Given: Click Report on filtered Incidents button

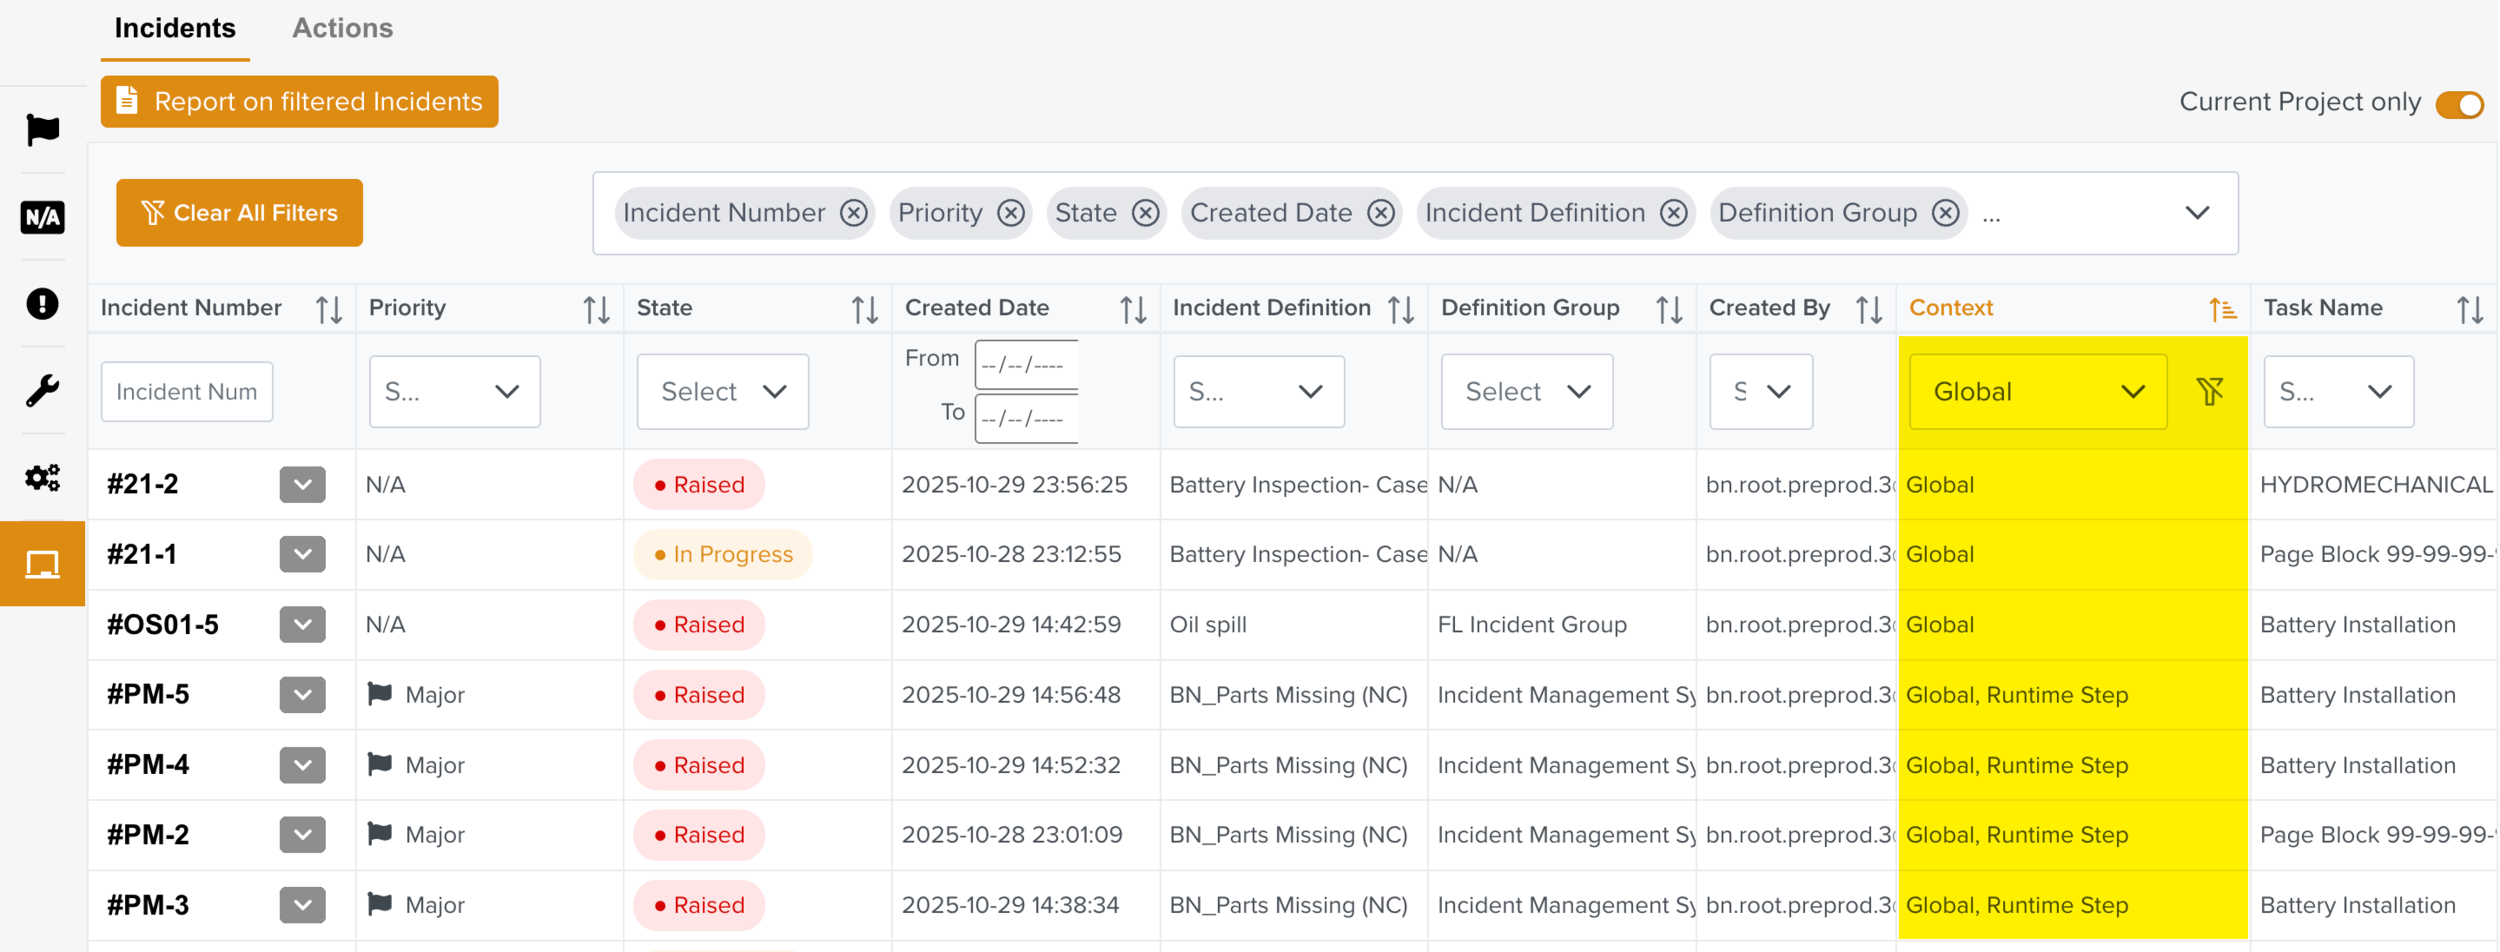Looking at the screenshot, I should (x=299, y=102).
